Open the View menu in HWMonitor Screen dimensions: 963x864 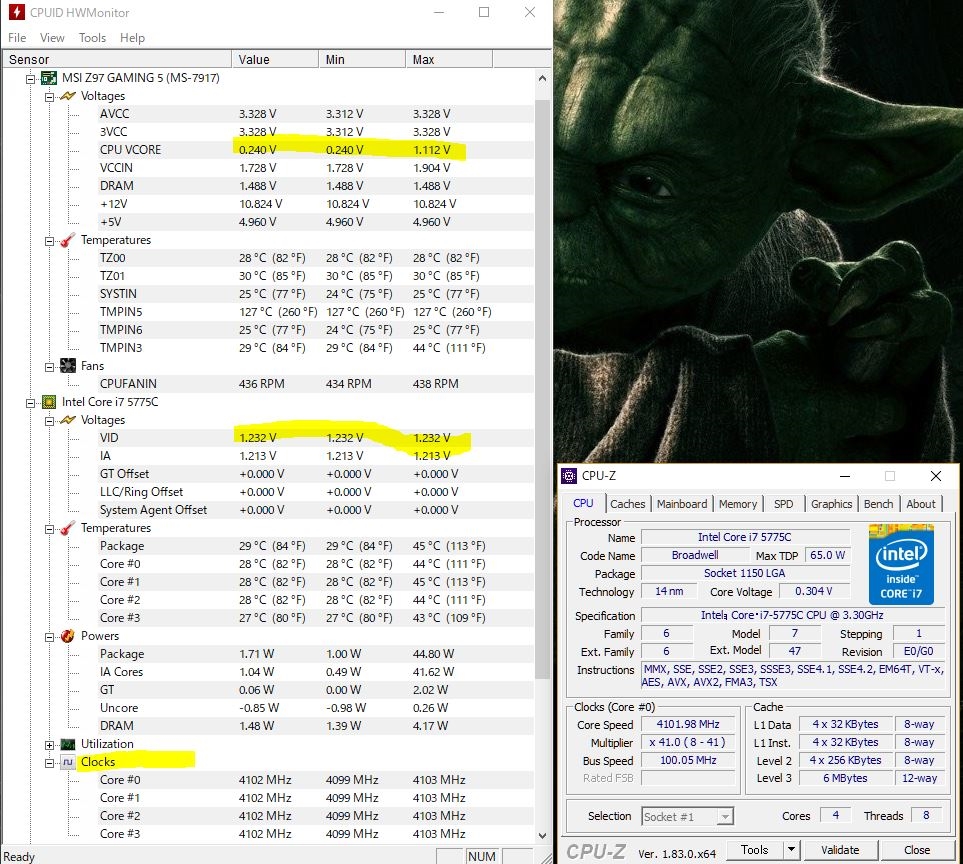[x=52, y=38]
